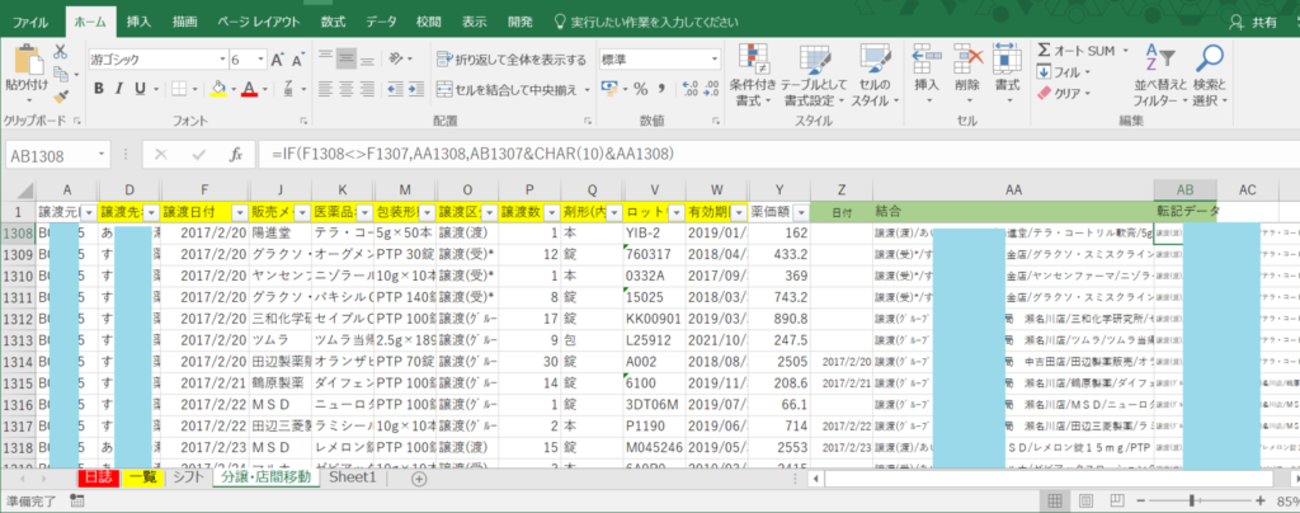Click the Cut scissors icon
Screen dimensions: 1300x513
tap(60, 52)
